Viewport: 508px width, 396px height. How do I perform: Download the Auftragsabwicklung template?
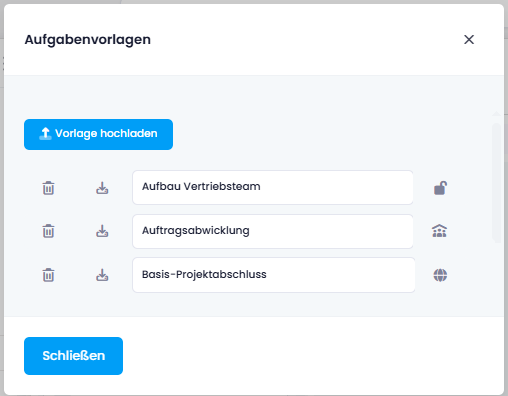[102, 231]
